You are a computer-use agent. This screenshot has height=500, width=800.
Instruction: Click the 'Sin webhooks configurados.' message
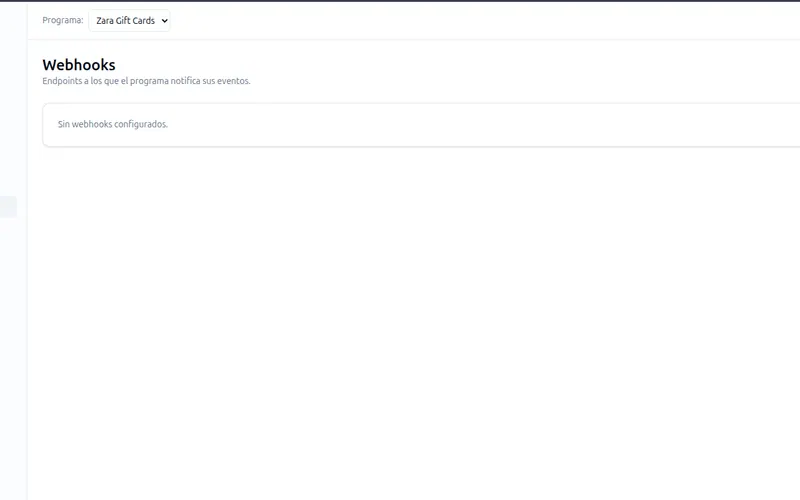[x=113, y=124]
